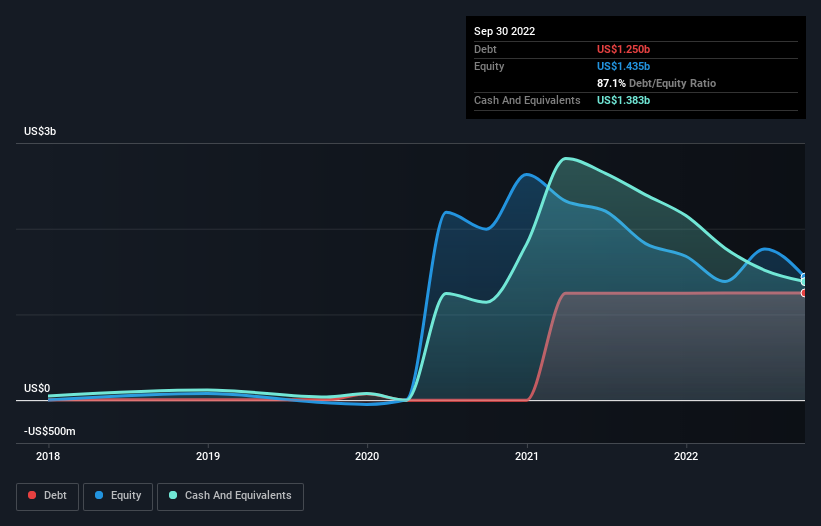821x526 pixels.
Task: Click the Cash And Equivalents tooltip label
Action: (x=527, y=100)
